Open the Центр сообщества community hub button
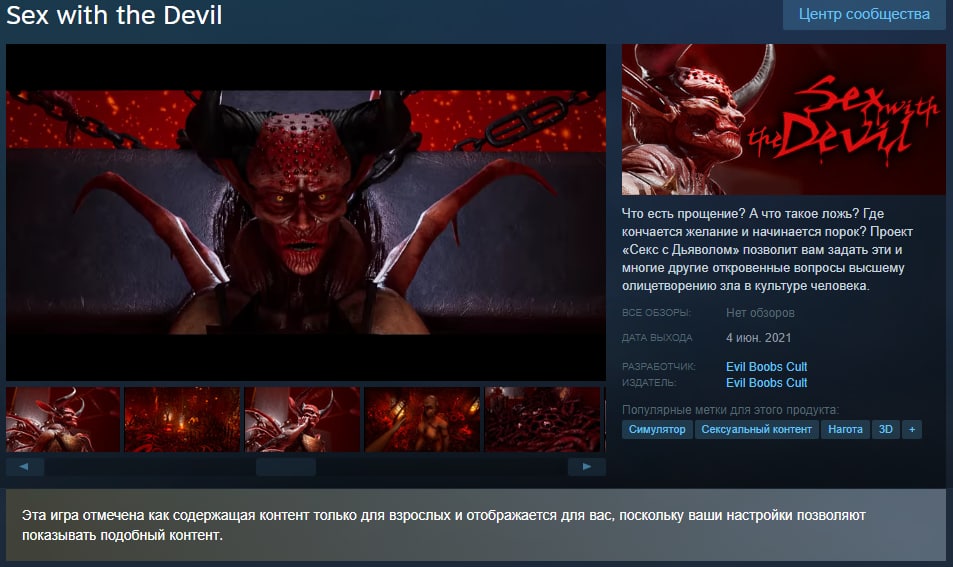The width and height of the screenshot is (953, 567). [x=864, y=15]
